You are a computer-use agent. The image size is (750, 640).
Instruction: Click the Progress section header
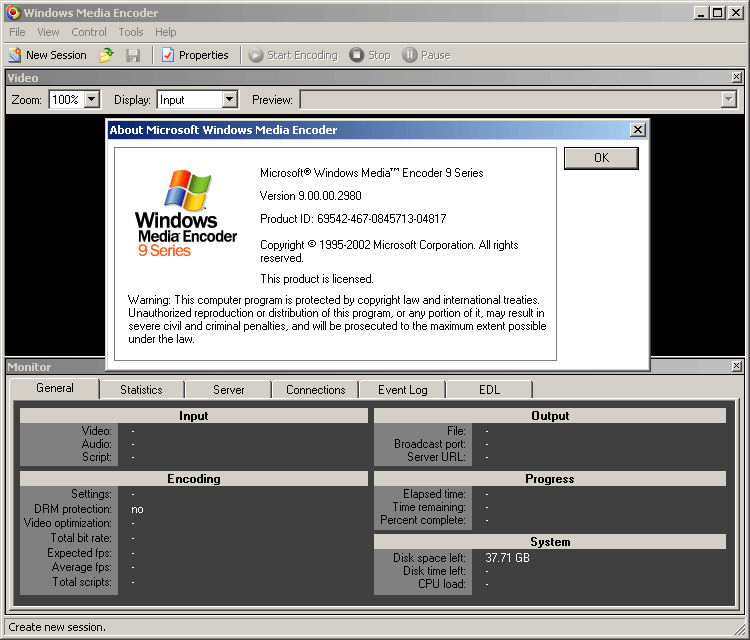(550, 479)
